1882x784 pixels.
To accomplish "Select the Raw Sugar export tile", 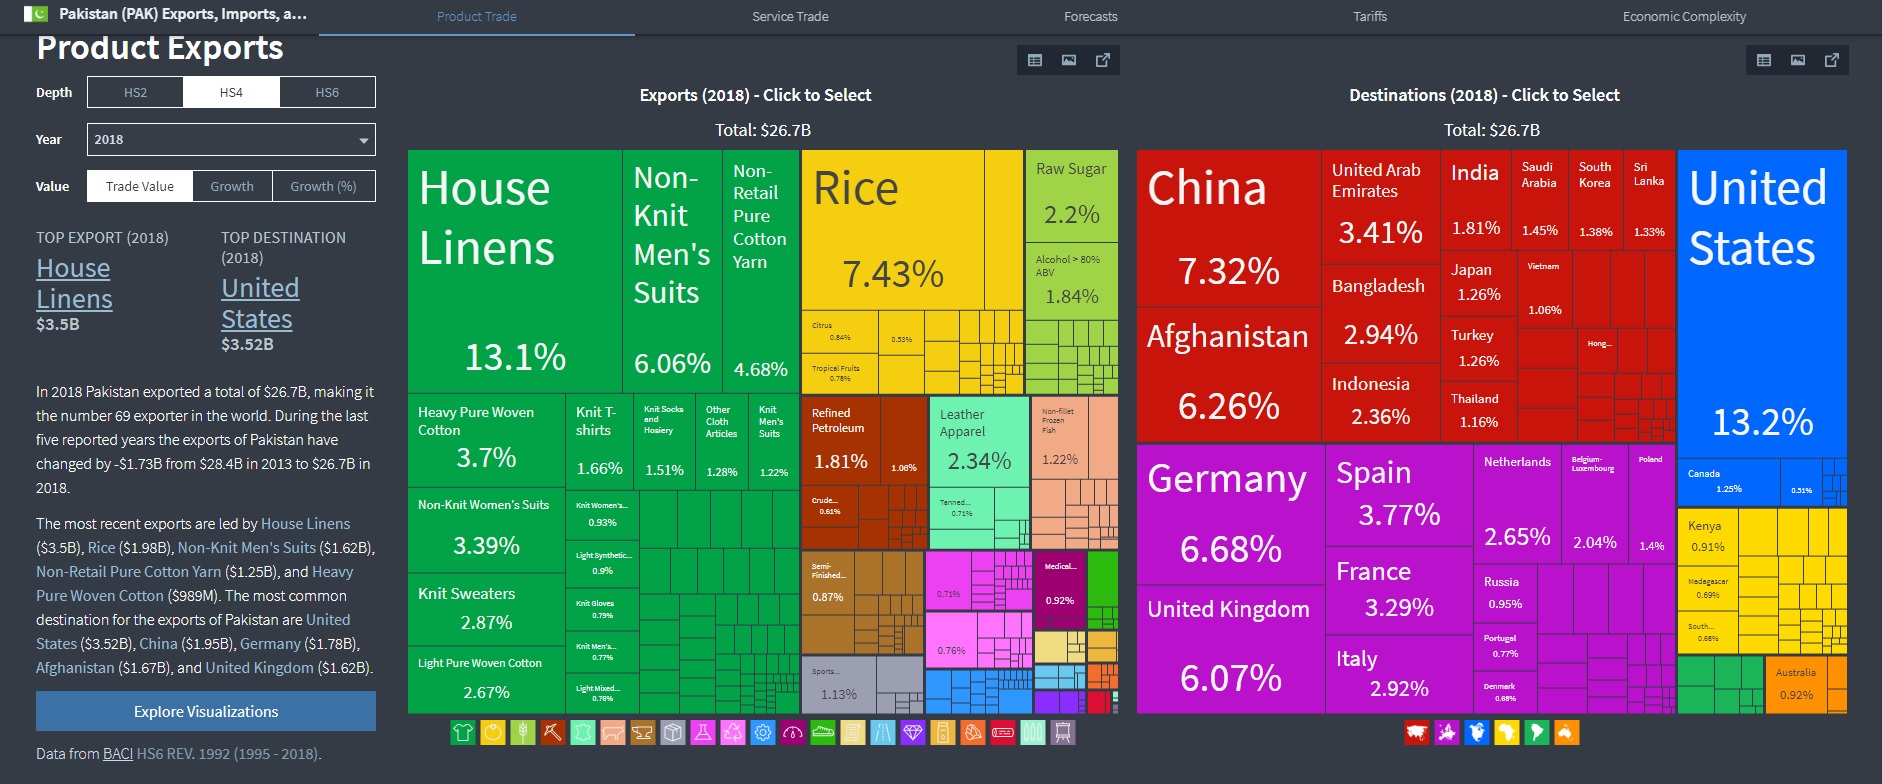I will tap(1071, 196).
